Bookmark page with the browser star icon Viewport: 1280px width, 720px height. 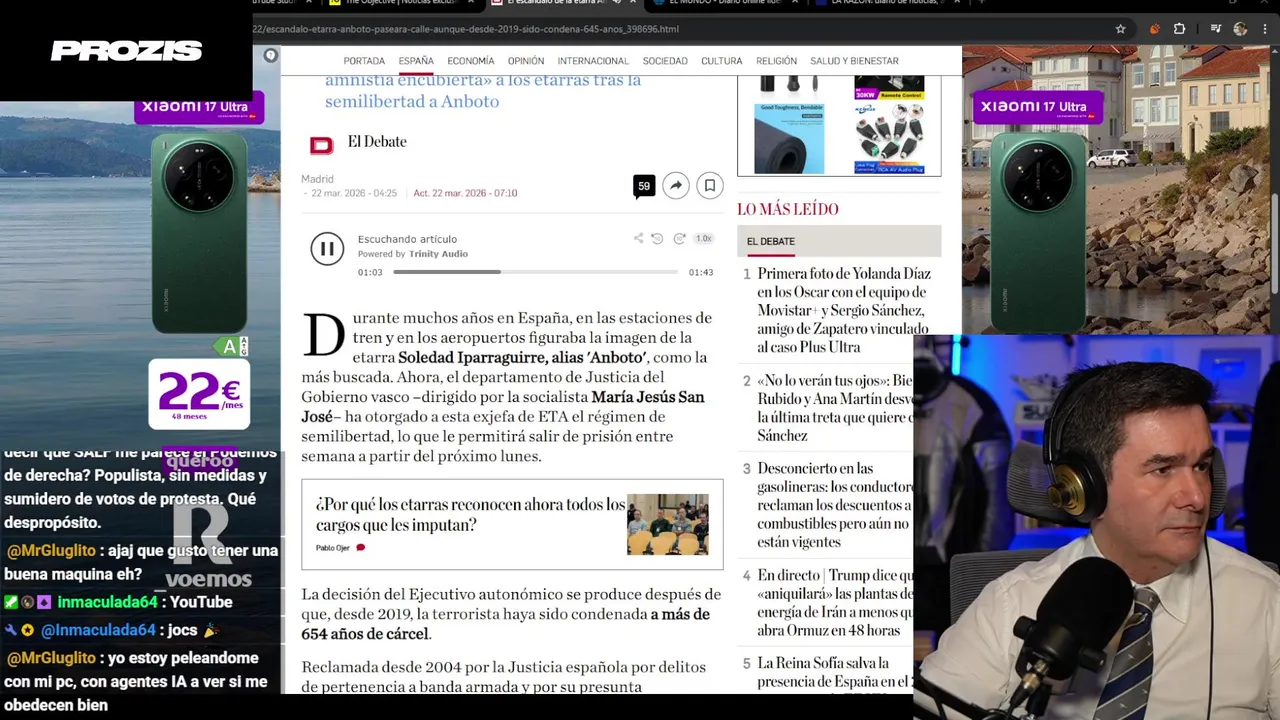[1120, 29]
